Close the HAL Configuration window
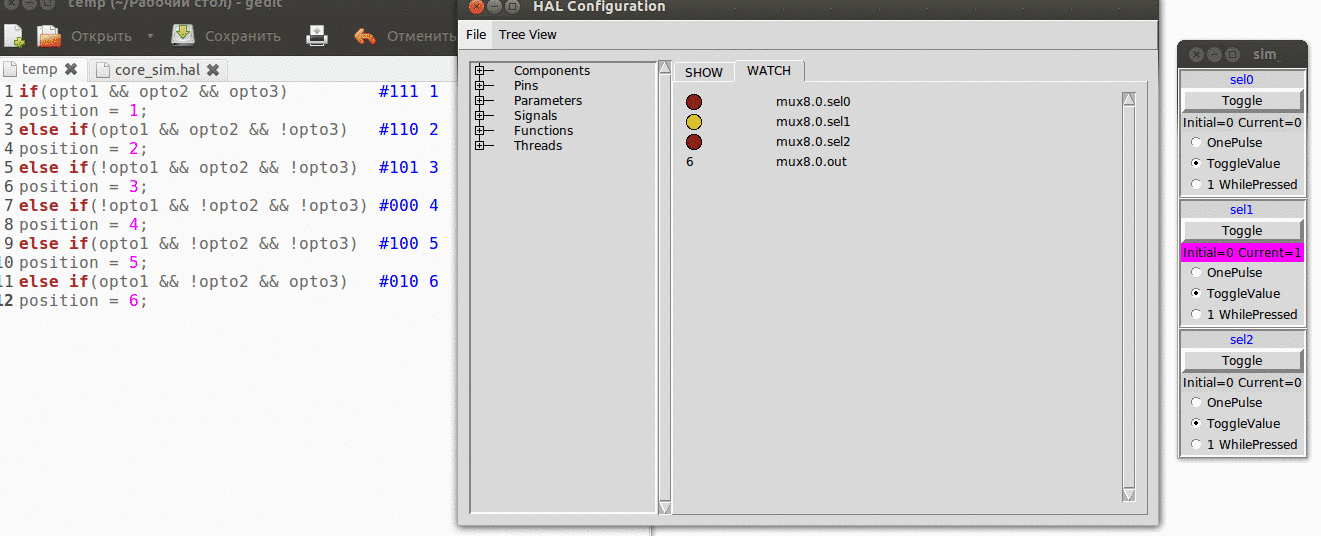 coord(476,7)
